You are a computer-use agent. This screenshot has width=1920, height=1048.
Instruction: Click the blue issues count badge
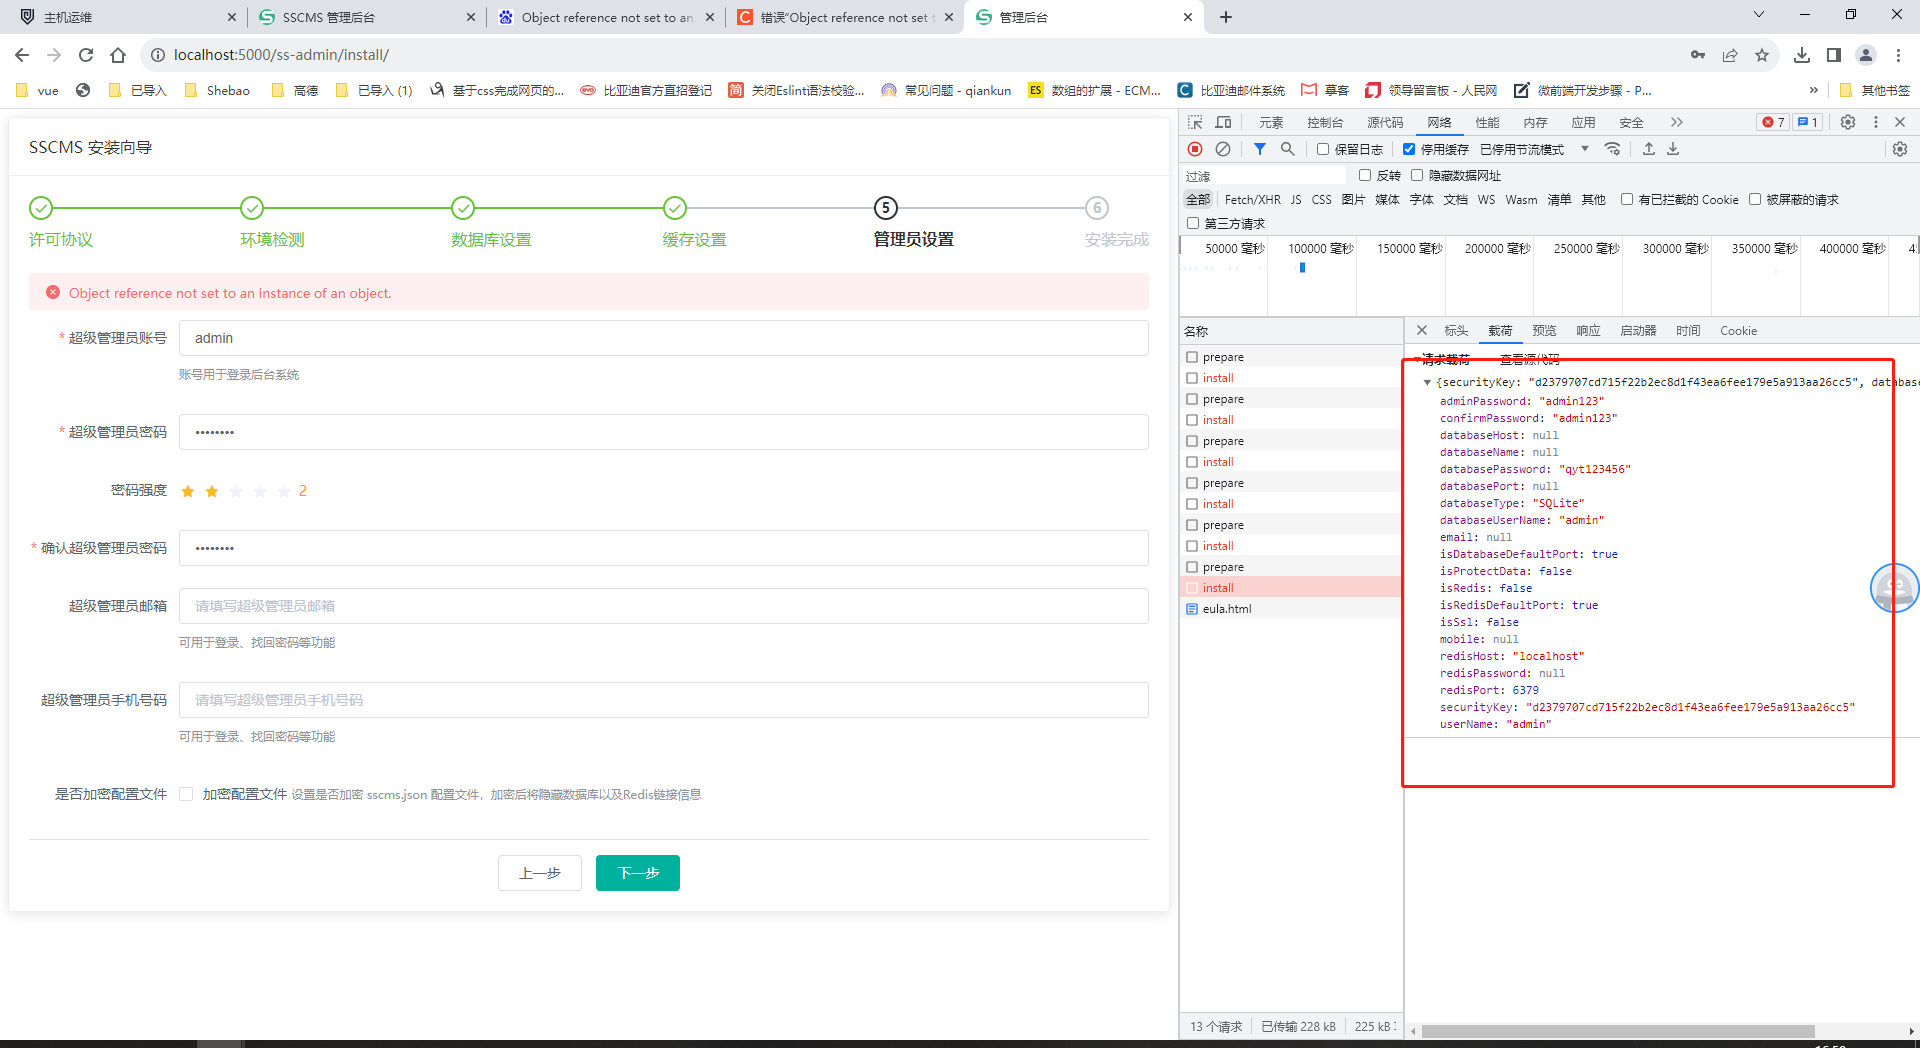[x=1808, y=122]
